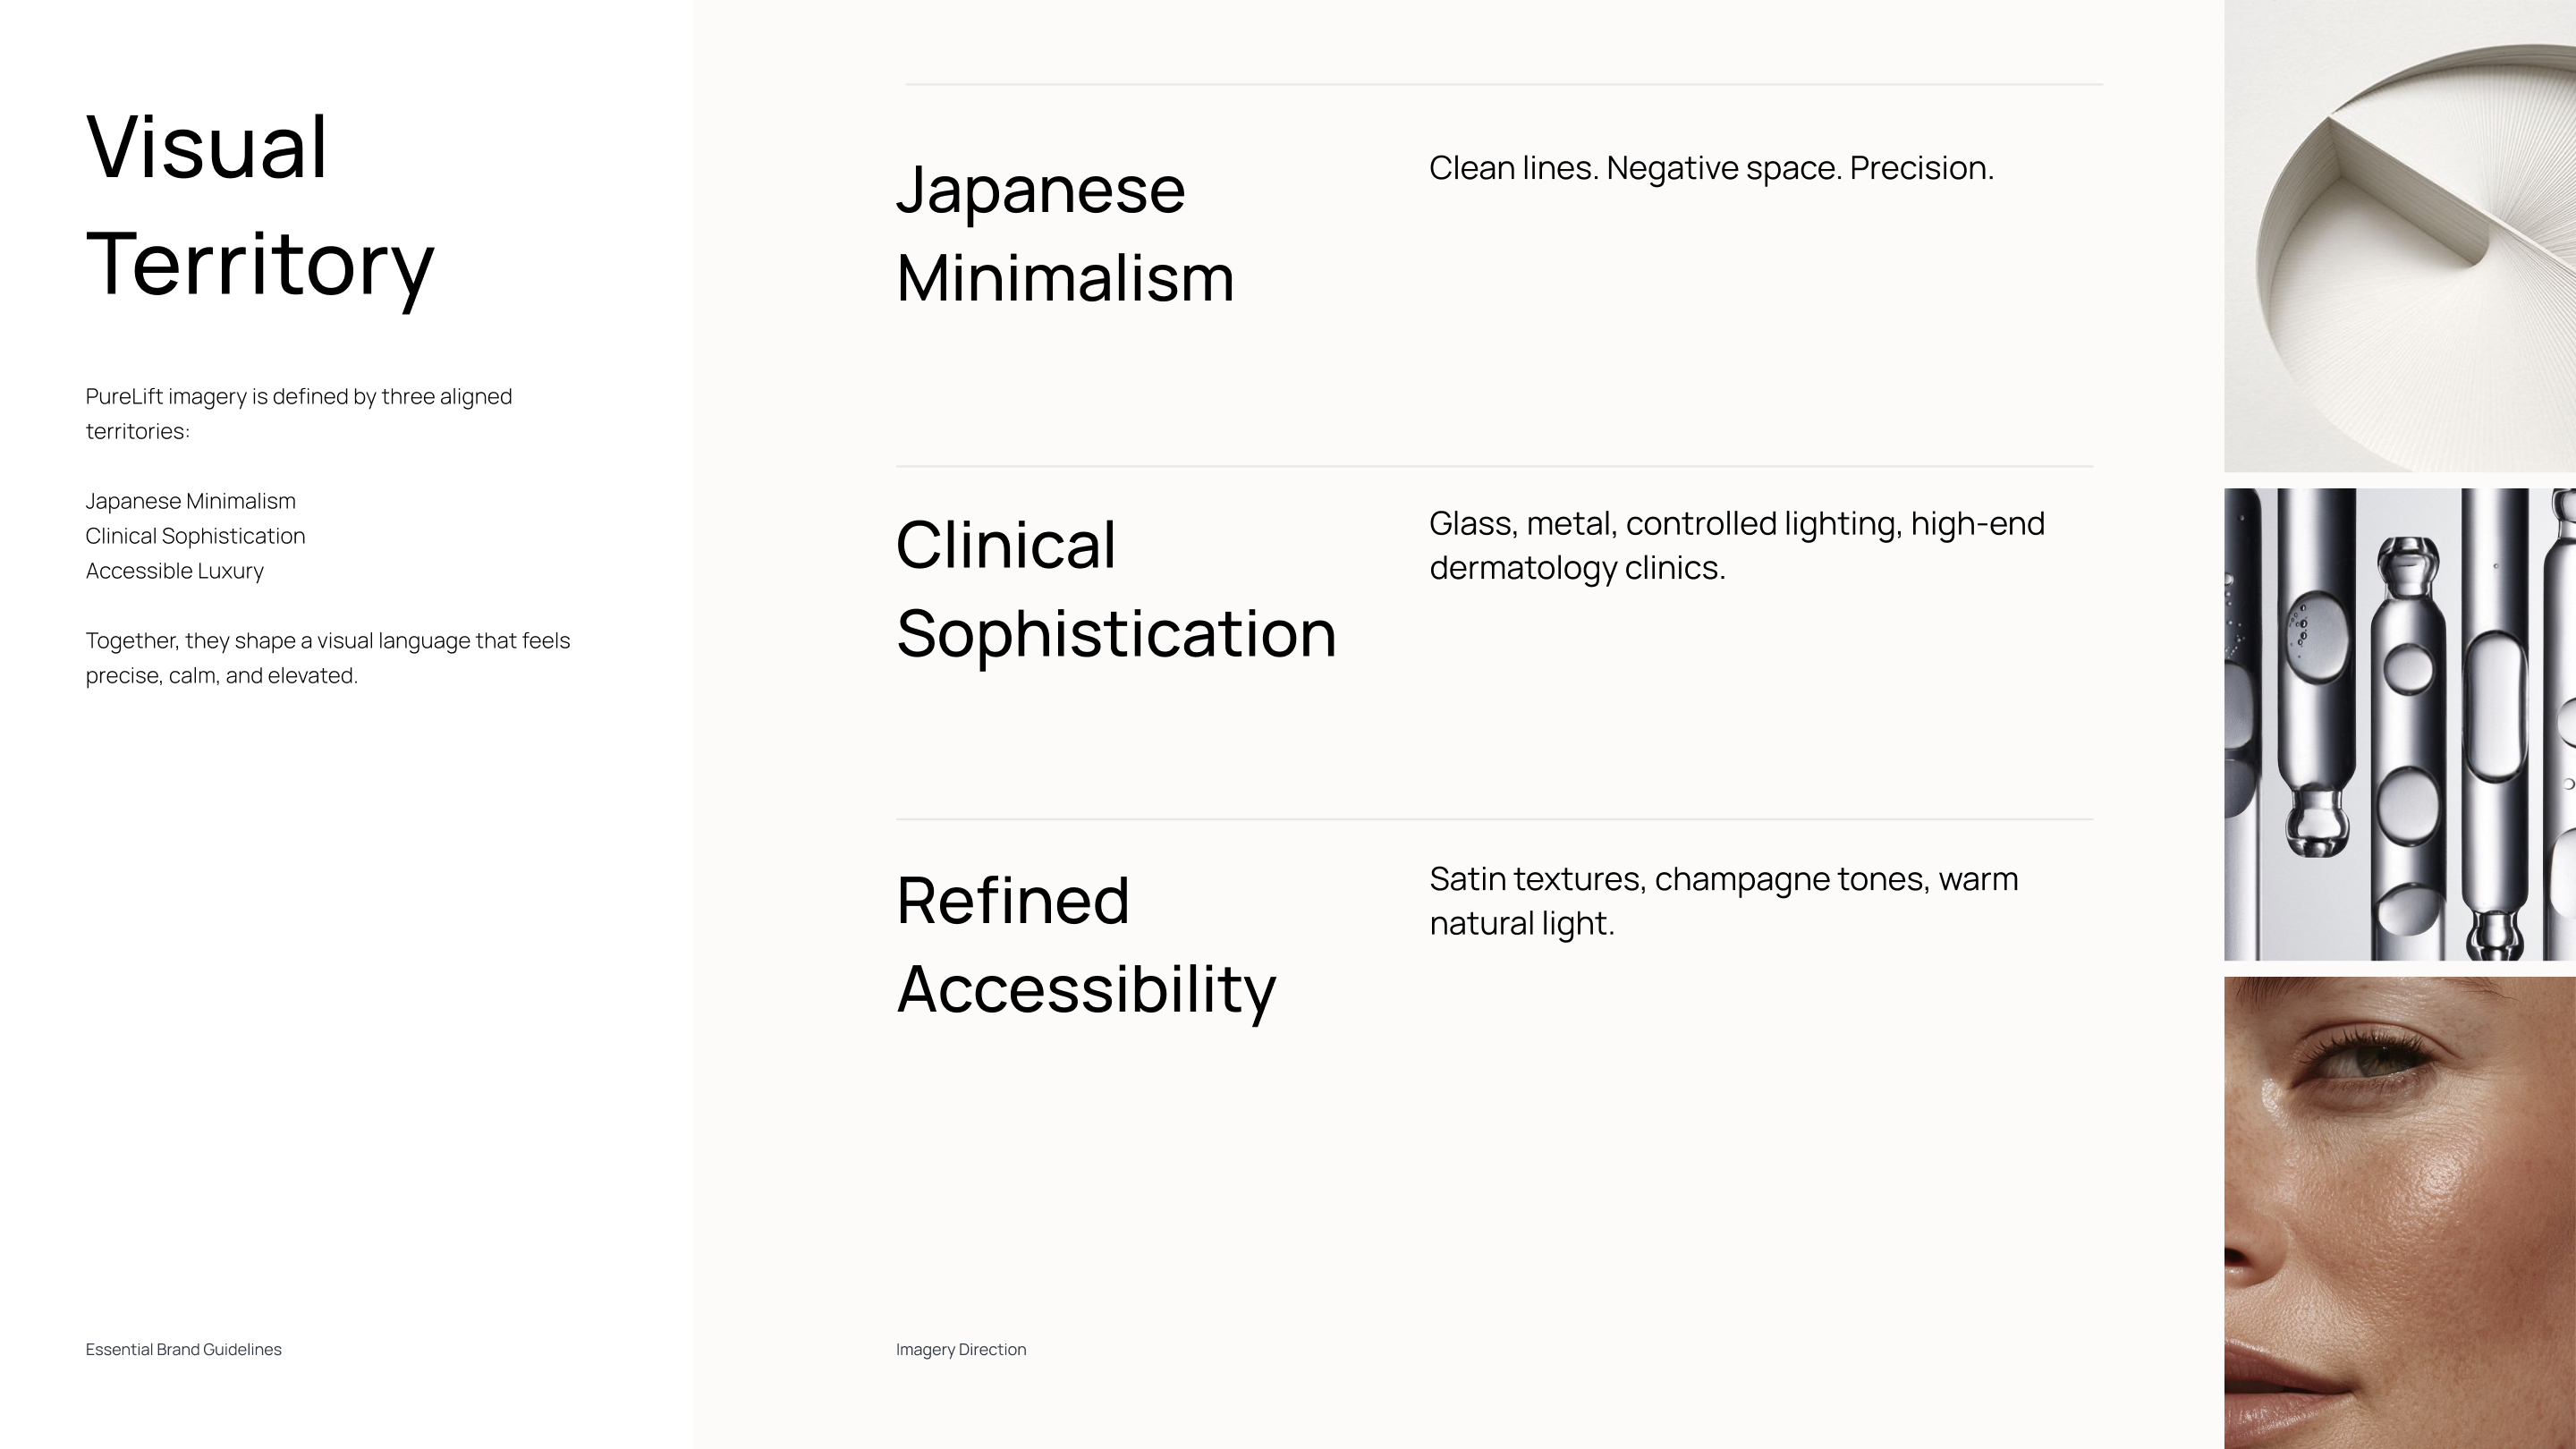Click the divider line above "Clinical Sophistication" heading

click(x=1493, y=466)
